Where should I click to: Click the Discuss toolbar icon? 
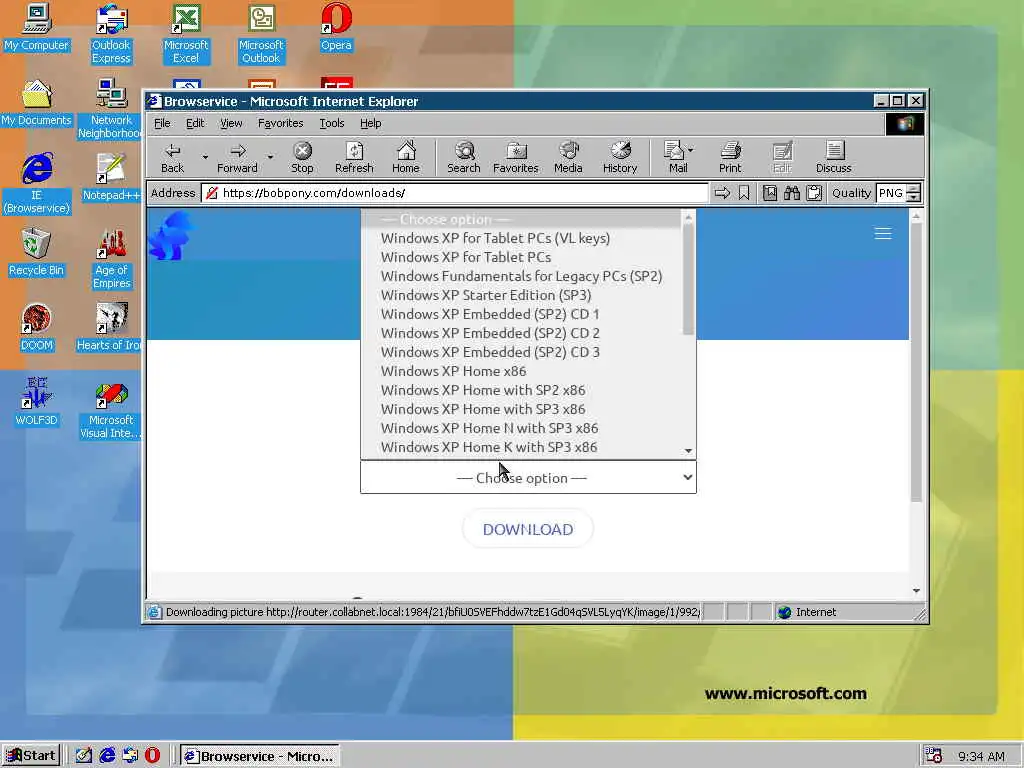pyautogui.click(x=833, y=157)
